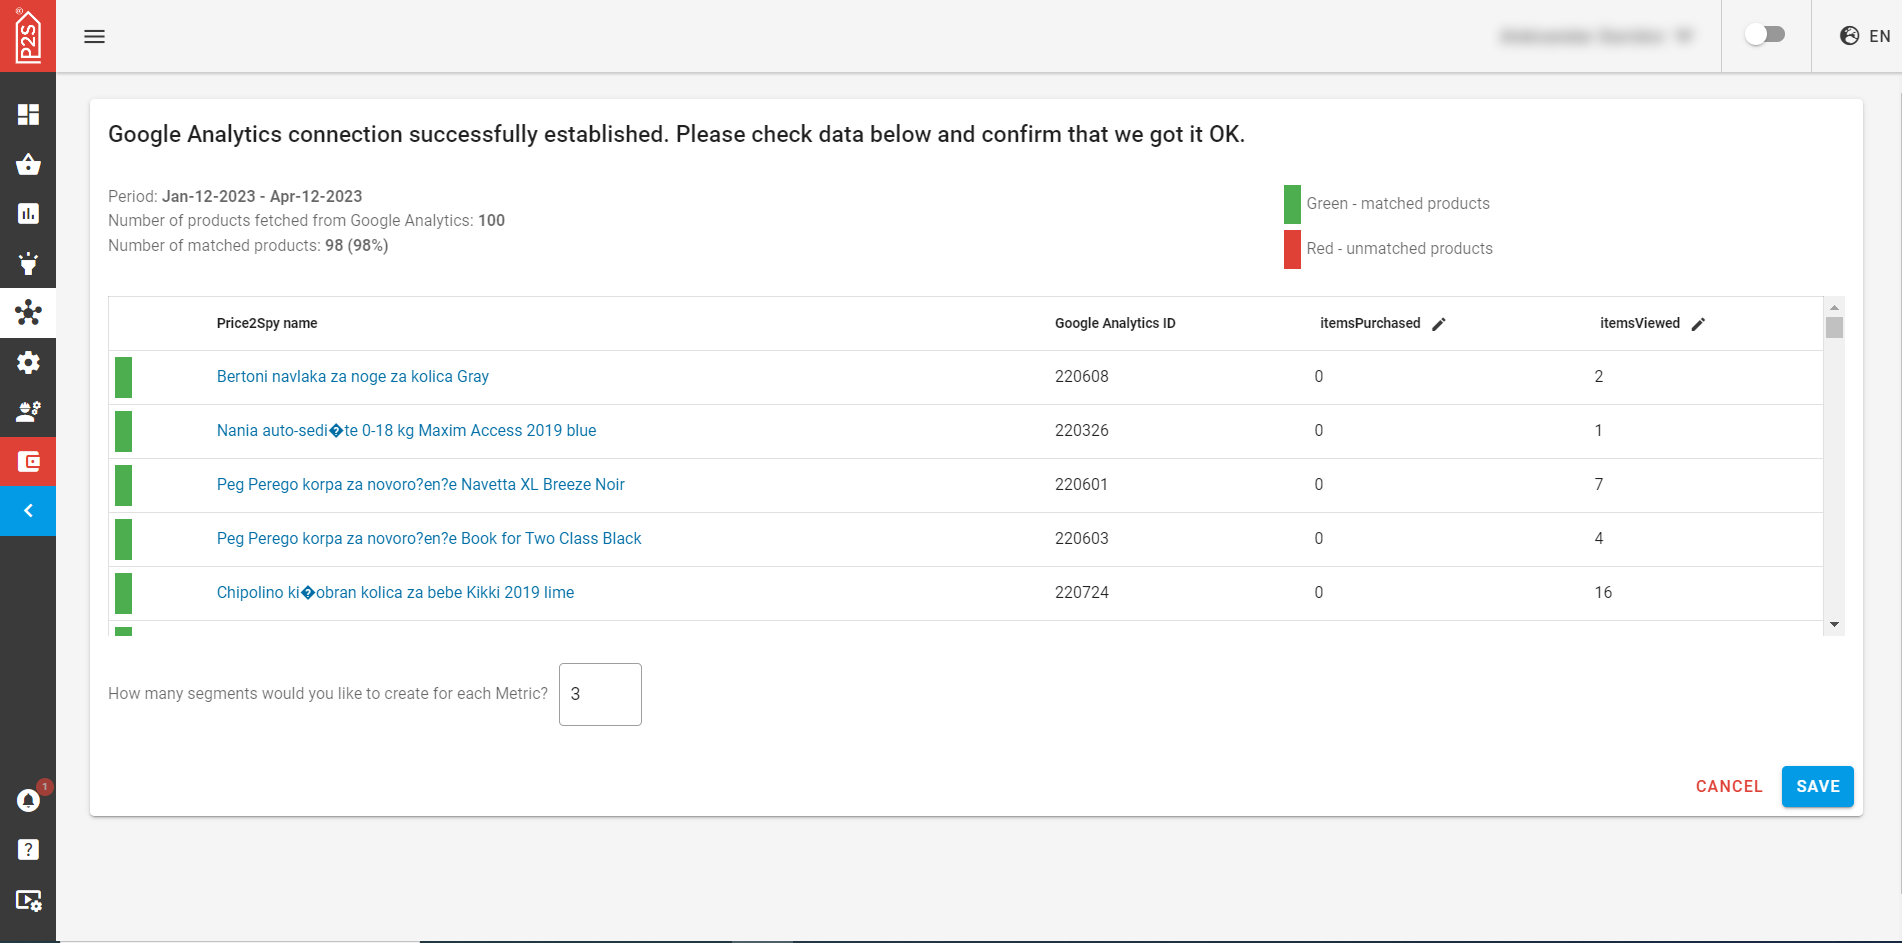Click the red unmatched products legend swatch
The height and width of the screenshot is (943, 1902).
[x=1292, y=249]
